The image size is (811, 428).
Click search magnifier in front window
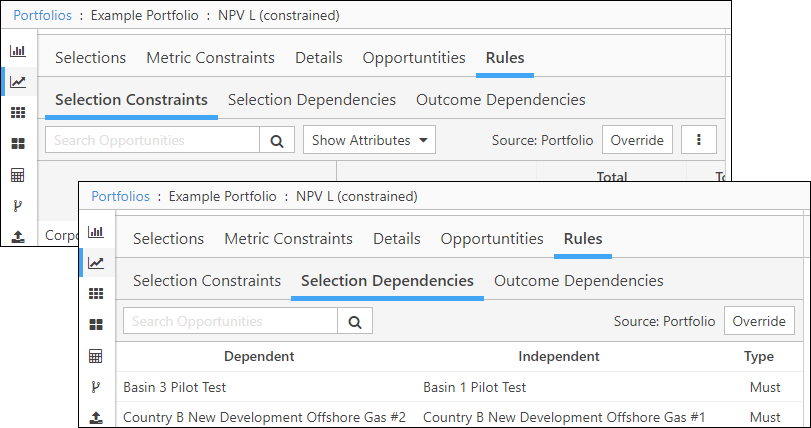(355, 322)
